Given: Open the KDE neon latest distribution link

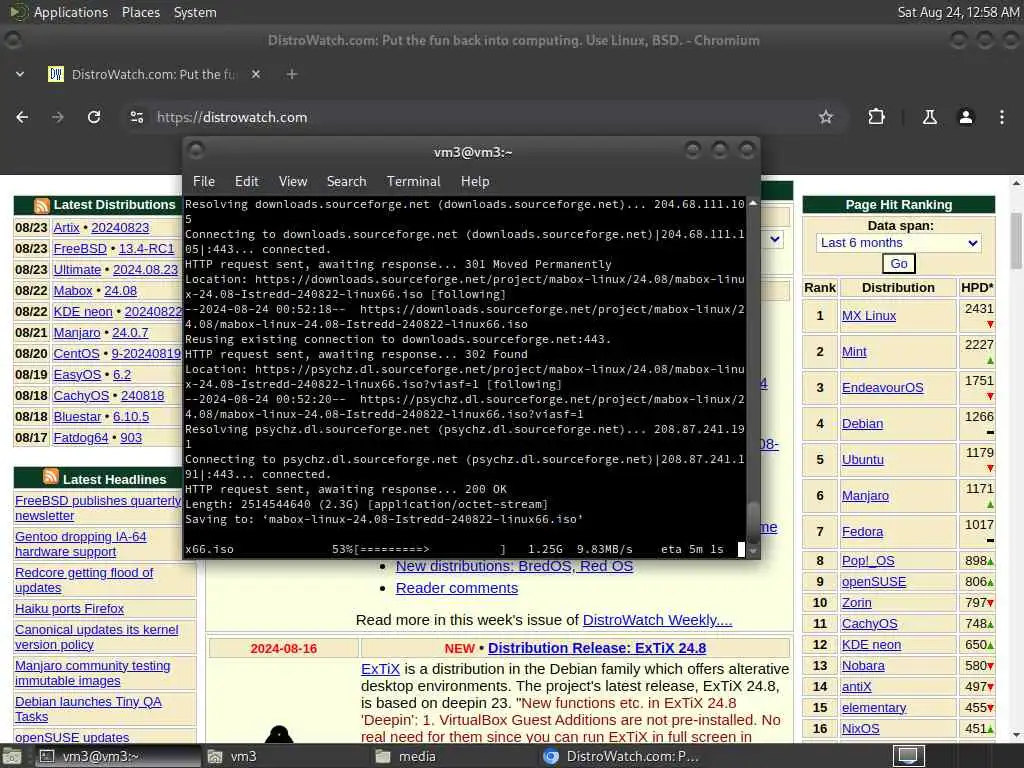Looking at the screenshot, I should tap(83, 312).
